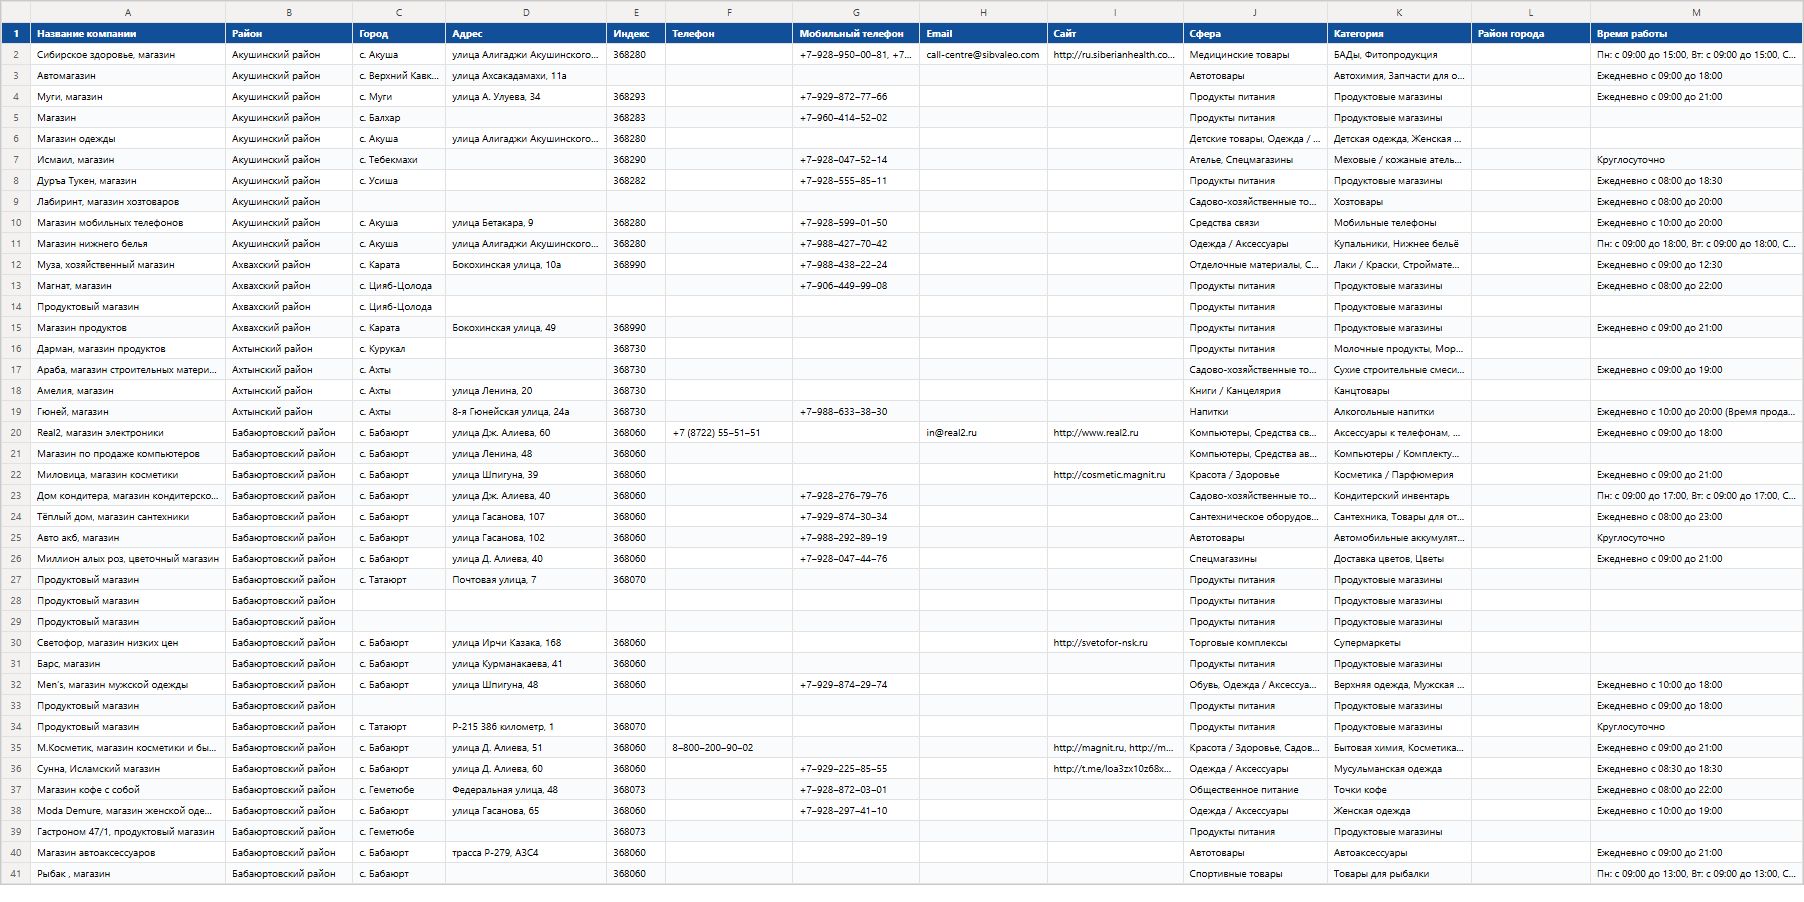Image resolution: width=1804 pixels, height=902 pixels.
Task: Select cell 'Real2, магазин электроники'
Action: click(x=128, y=433)
